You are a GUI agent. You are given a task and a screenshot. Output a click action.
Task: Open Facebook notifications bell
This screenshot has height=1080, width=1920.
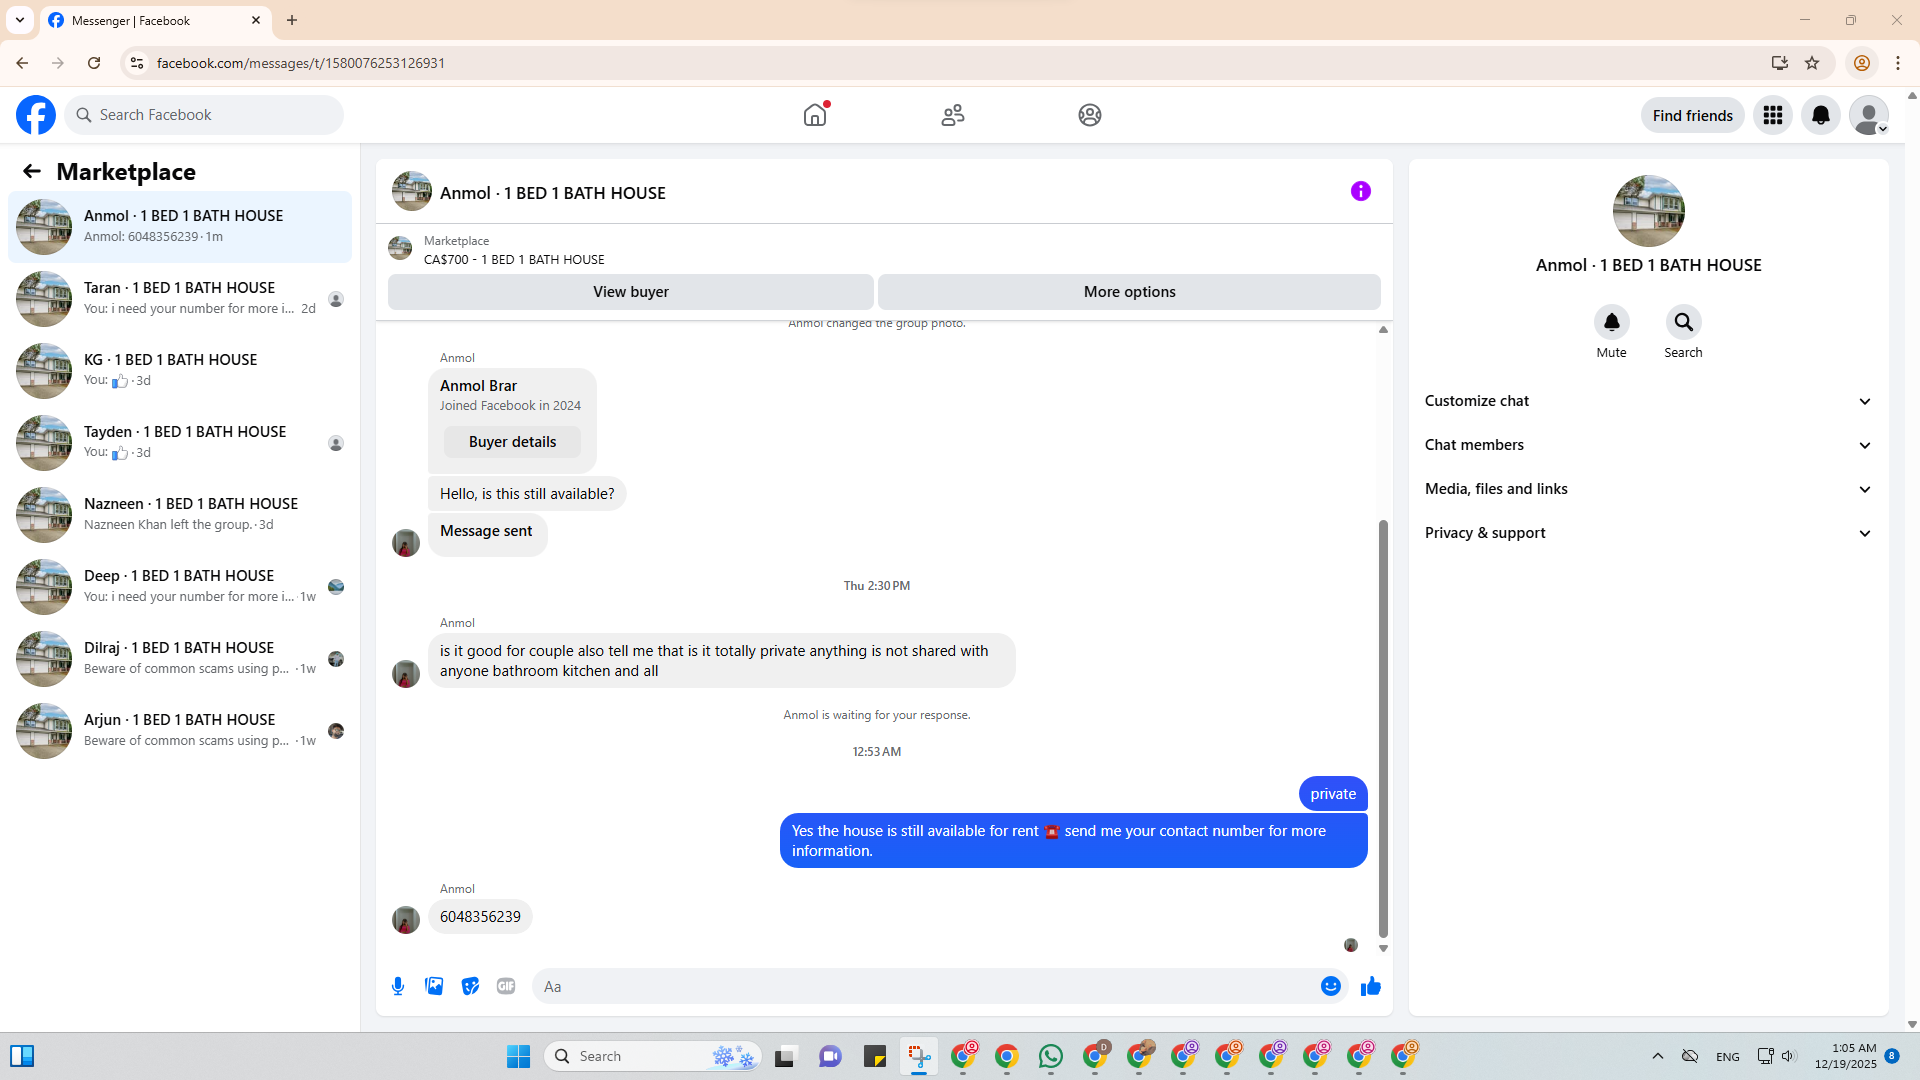click(1820, 115)
